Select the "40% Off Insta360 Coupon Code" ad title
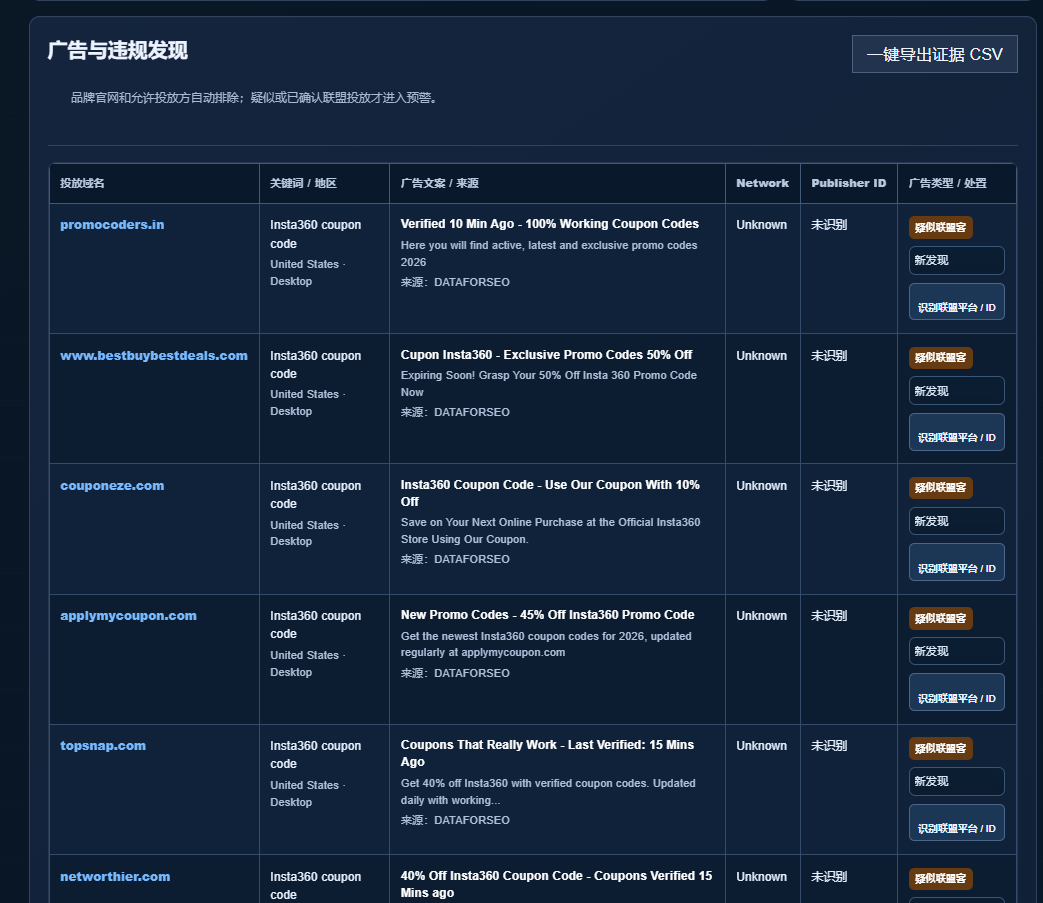This screenshot has height=903, width=1043. coord(556,884)
